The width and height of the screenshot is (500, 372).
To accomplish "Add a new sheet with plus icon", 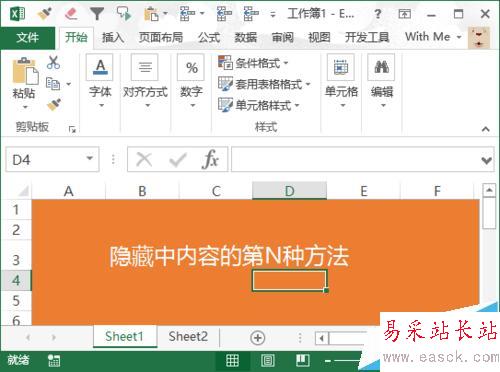I will click(x=257, y=338).
